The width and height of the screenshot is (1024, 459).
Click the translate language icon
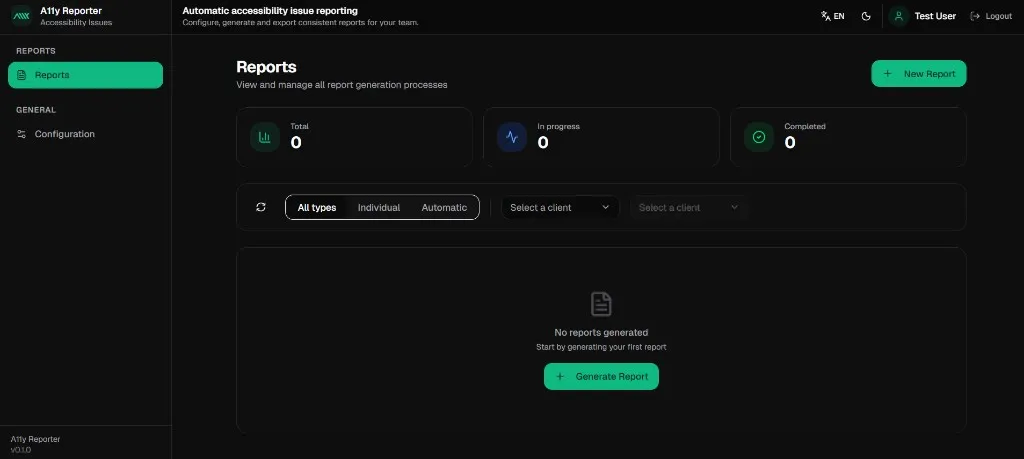tap(825, 16)
